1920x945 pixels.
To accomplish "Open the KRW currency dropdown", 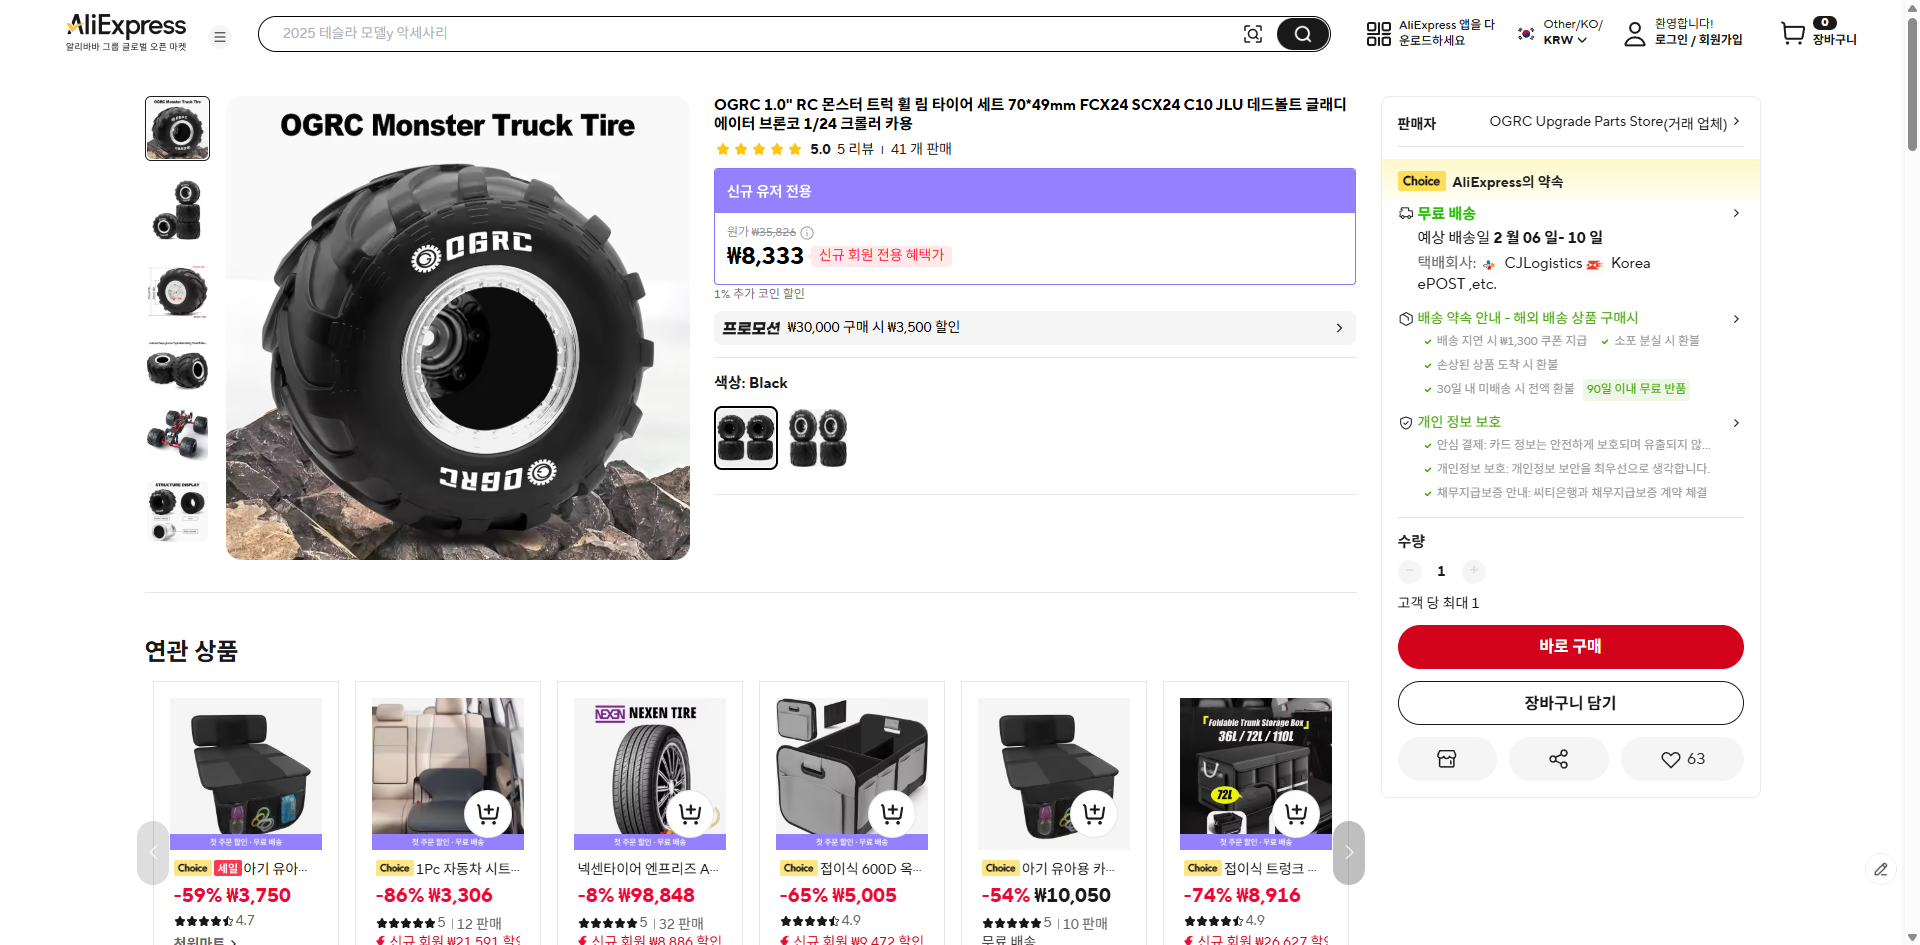I will coord(1565,40).
